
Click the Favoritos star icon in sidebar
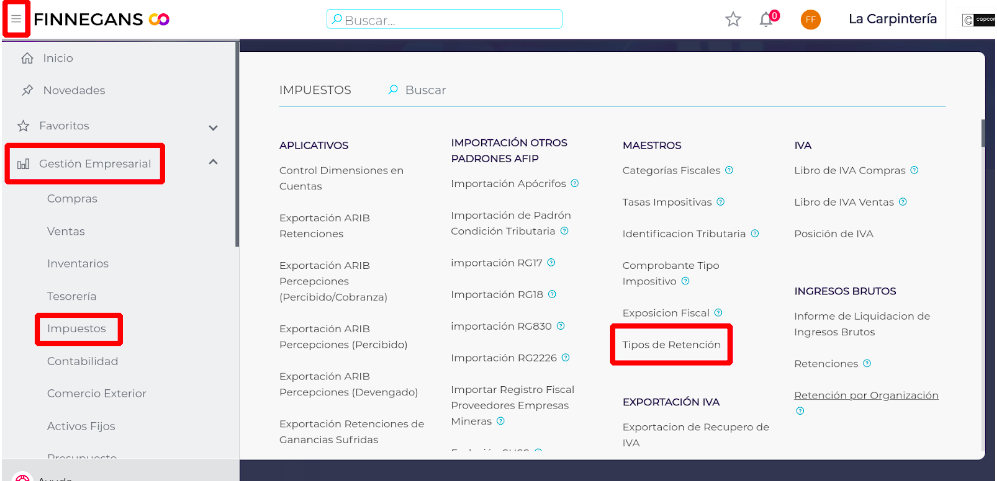pos(24,126)
